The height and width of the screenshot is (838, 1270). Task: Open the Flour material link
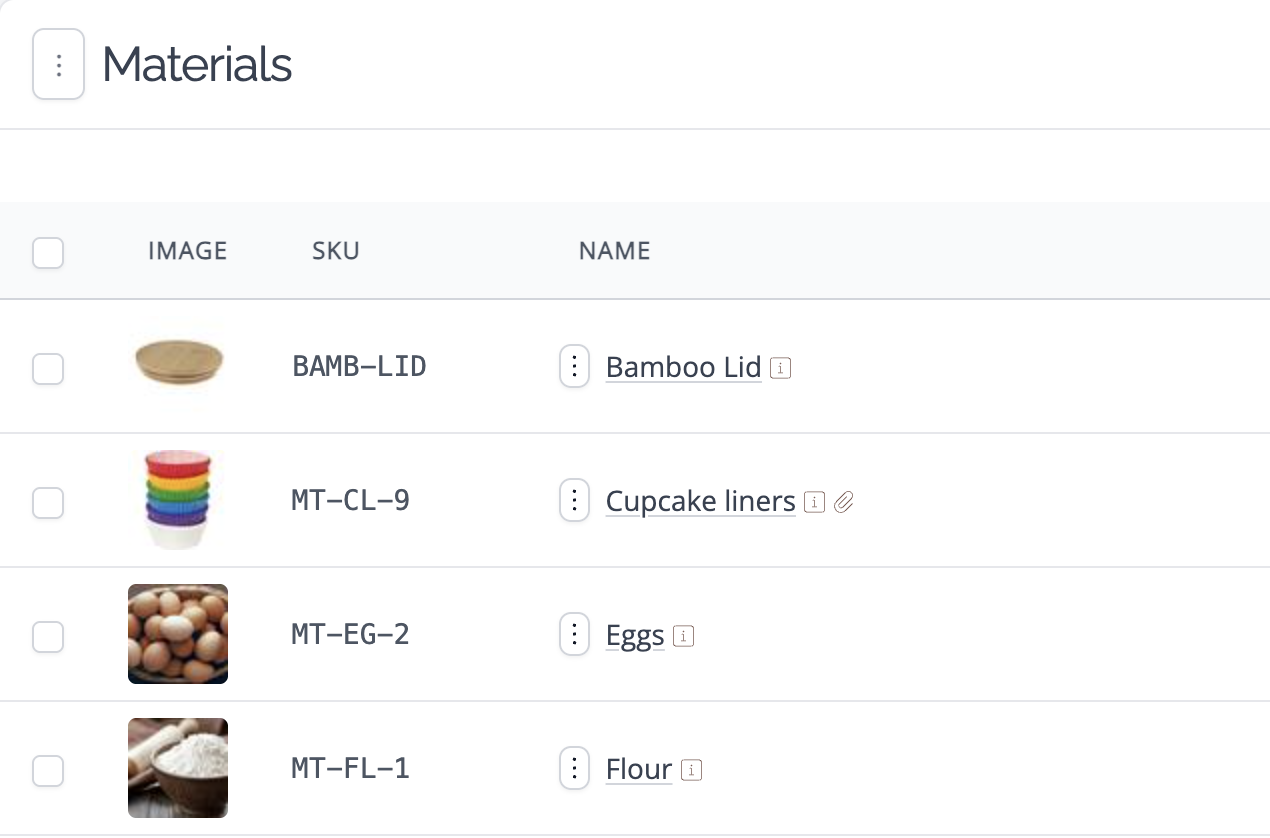pyautogui.click(x=639, y=769)
